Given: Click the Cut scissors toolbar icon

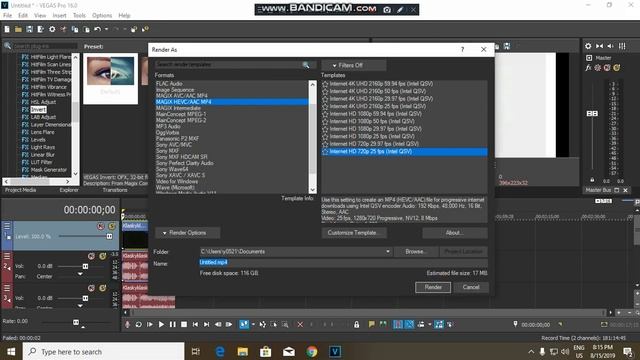Looking at the screenshot, I should pos(63,29).
